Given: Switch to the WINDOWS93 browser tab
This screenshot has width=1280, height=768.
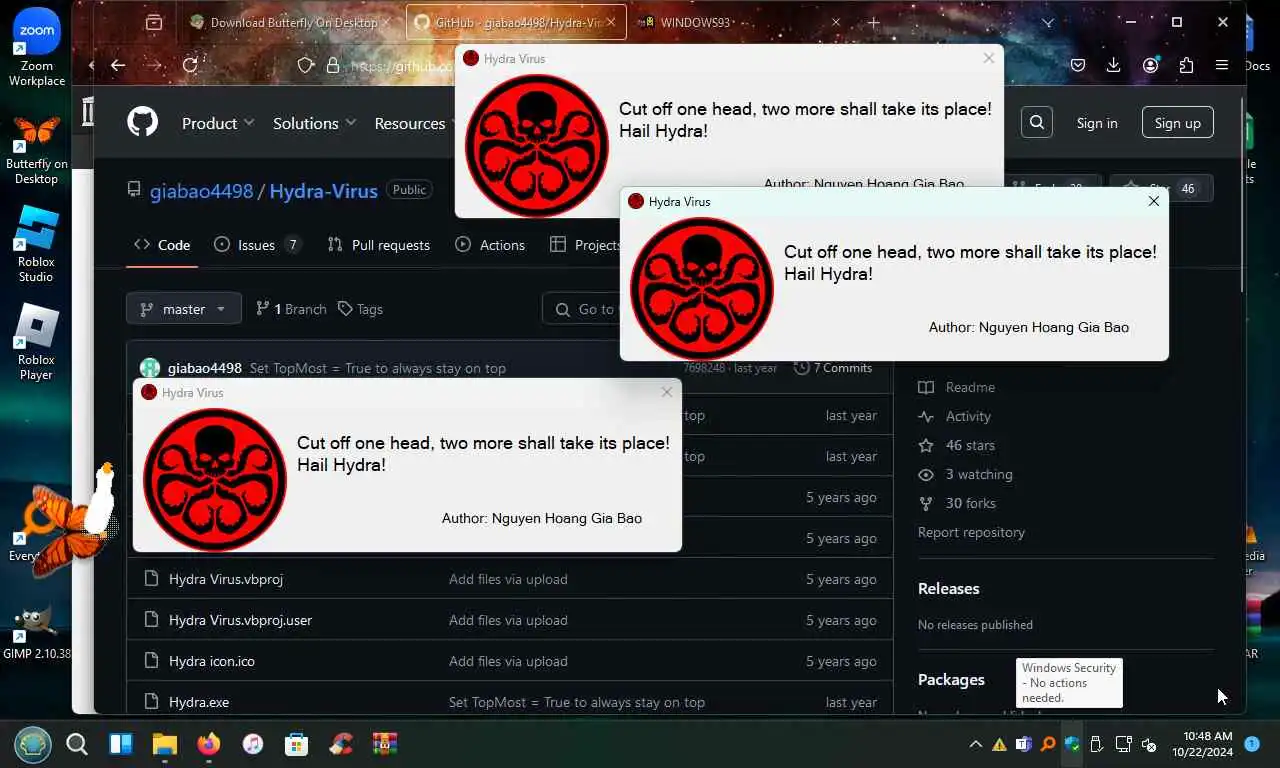Looking at the screenshot, I should pyautogui.click(x=738, y=22).
